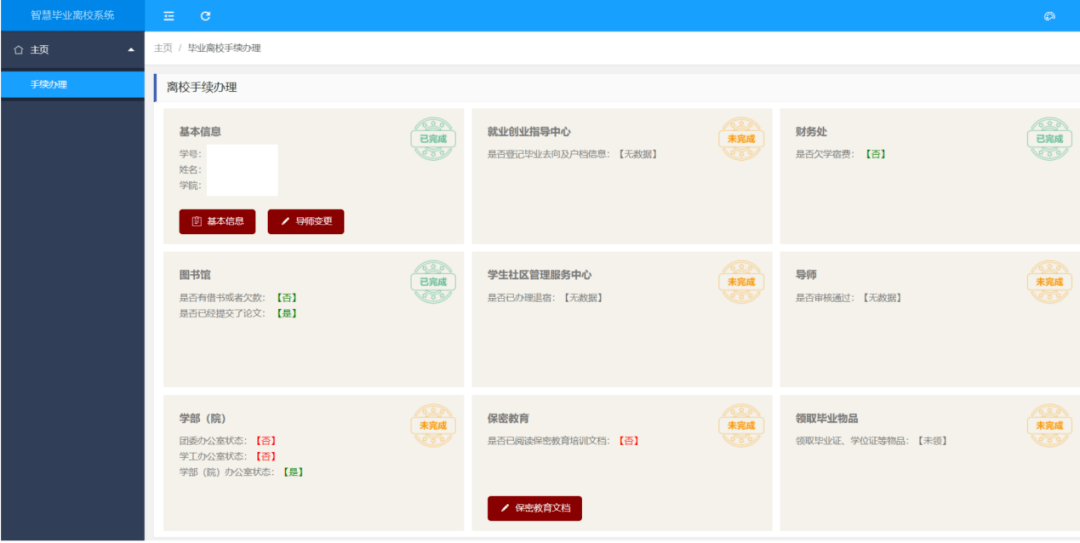Click 学工办公室状态 line
The width and height of the screenshot is (1080, 543).
228,456
